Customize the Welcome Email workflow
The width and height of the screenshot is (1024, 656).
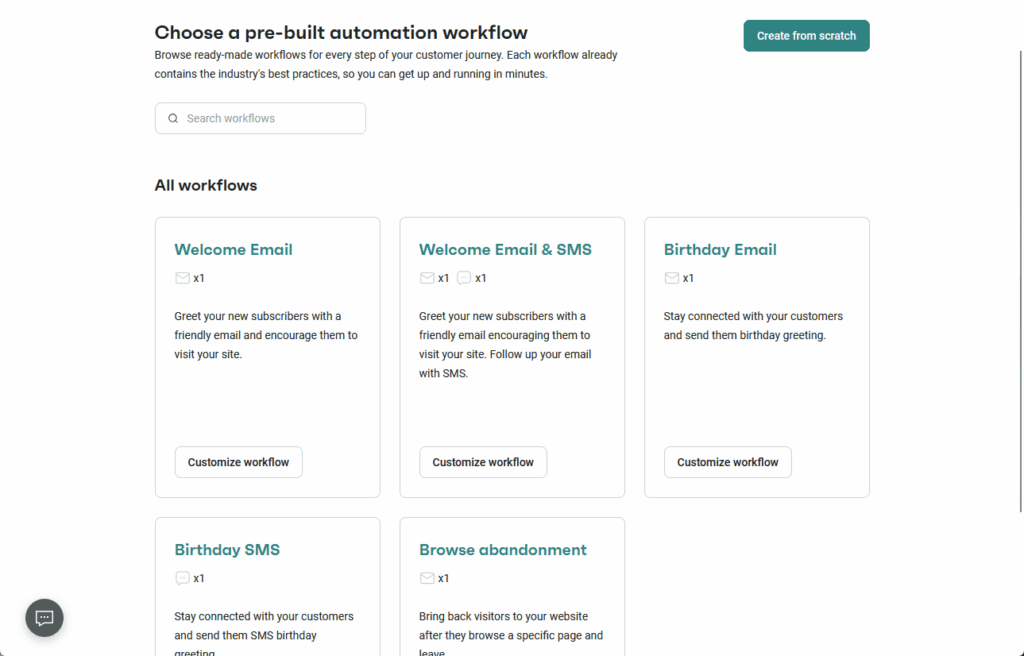[238, 462]
